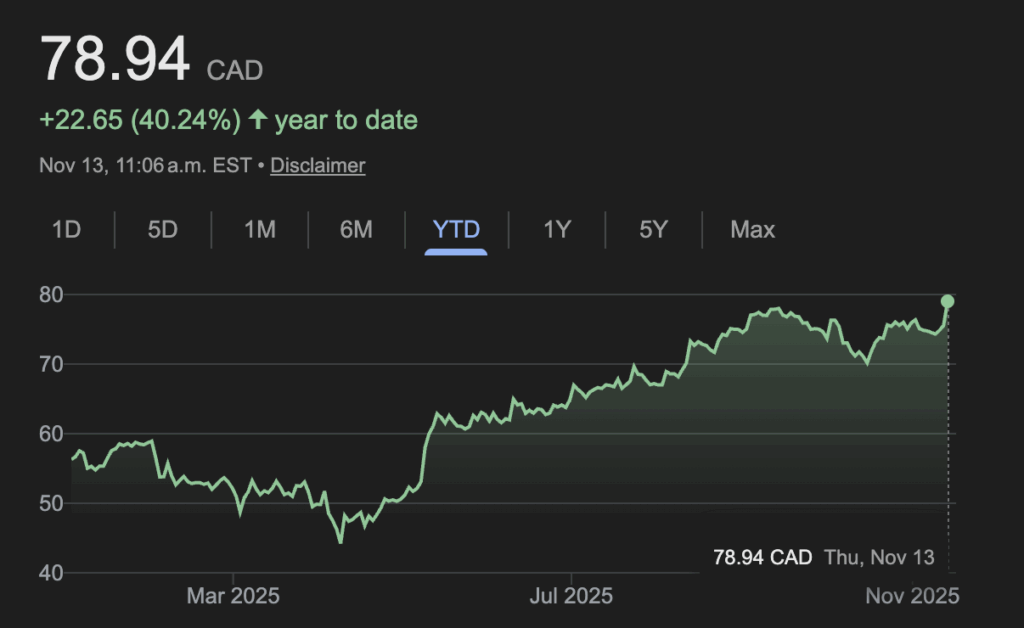Select the 5D time range tab
1024x628 pixels.
[x=162, y=230]
